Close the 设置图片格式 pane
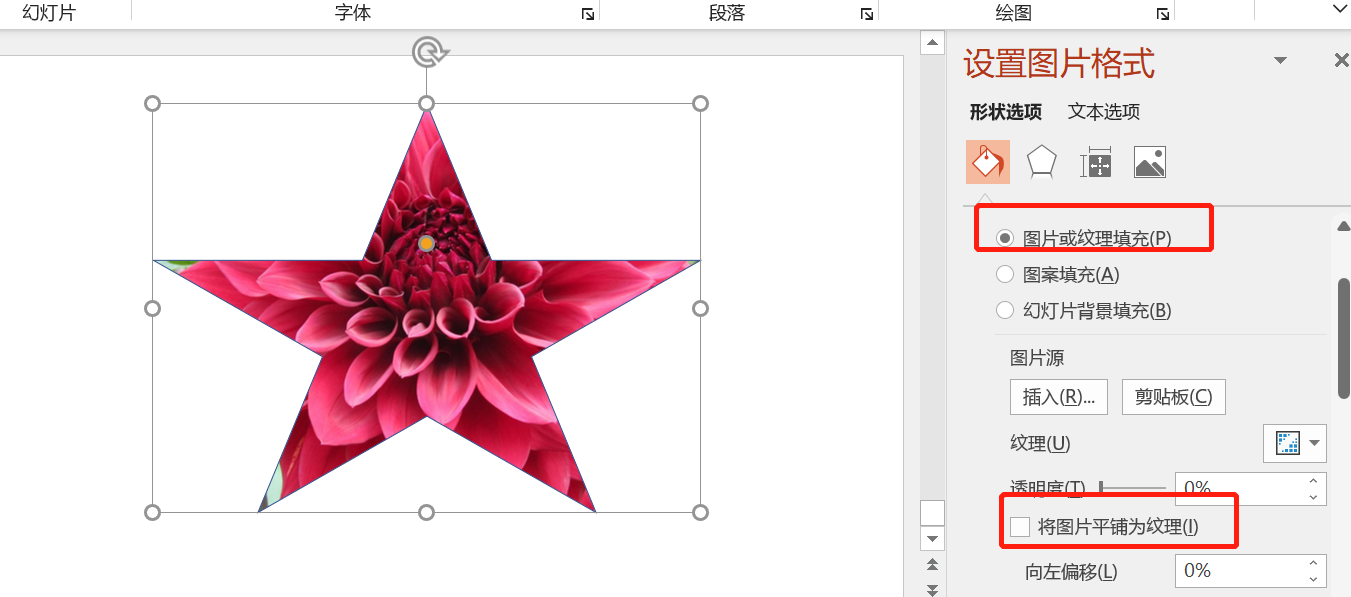 coord(1341,61)
